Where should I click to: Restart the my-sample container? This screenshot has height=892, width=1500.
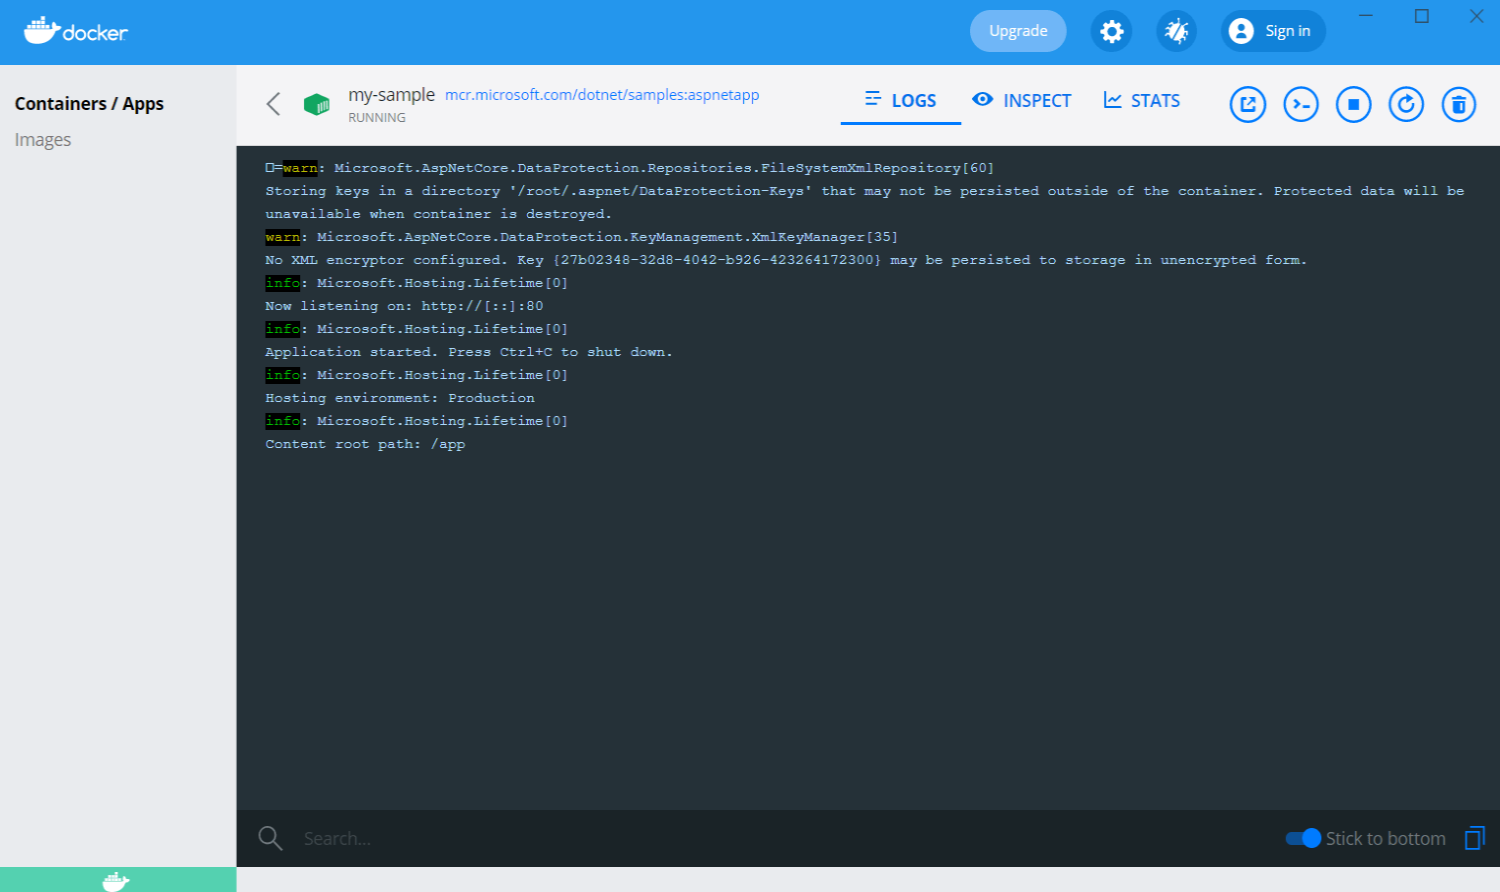click(1406, 103)
